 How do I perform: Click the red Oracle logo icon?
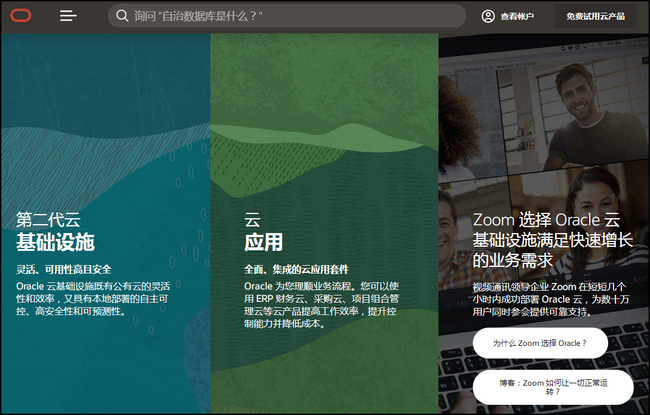pyautogui.click(x=21, y=16)
